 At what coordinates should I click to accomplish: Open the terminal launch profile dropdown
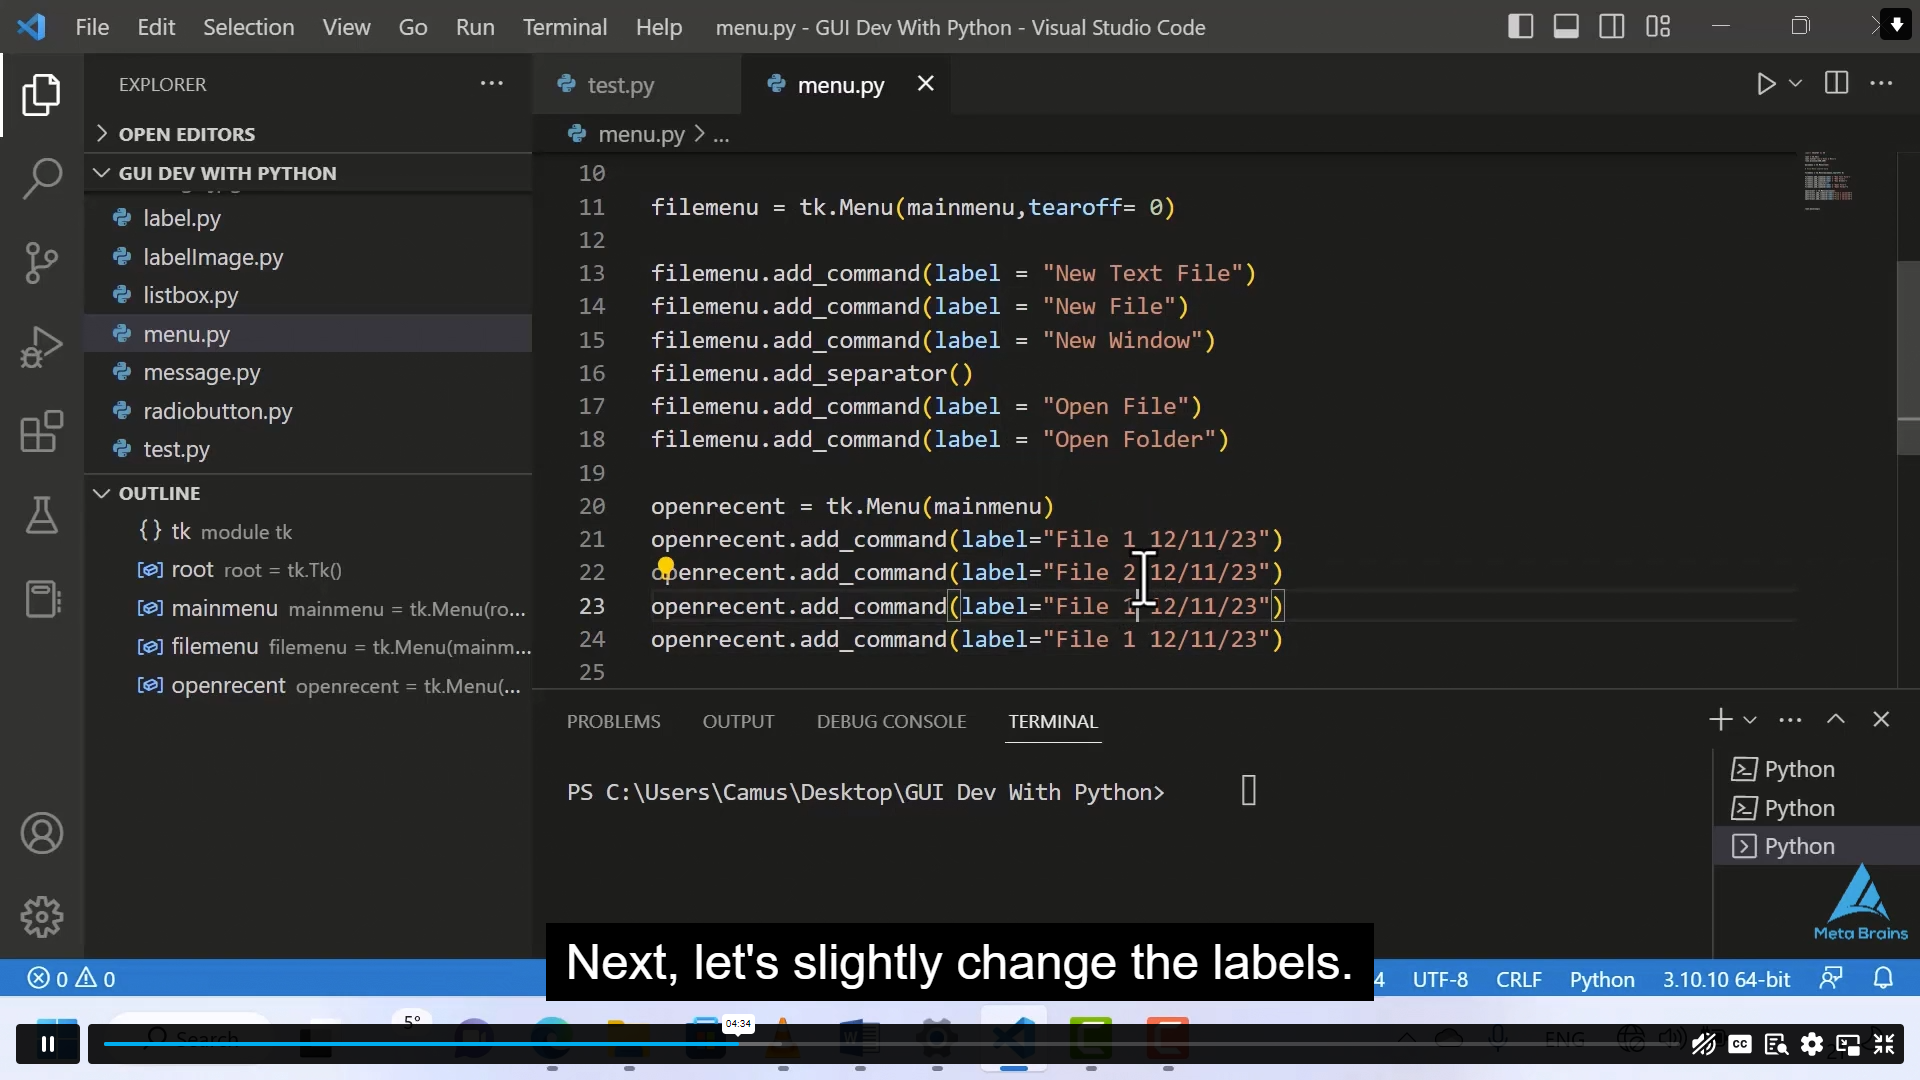coord(1752,719)
